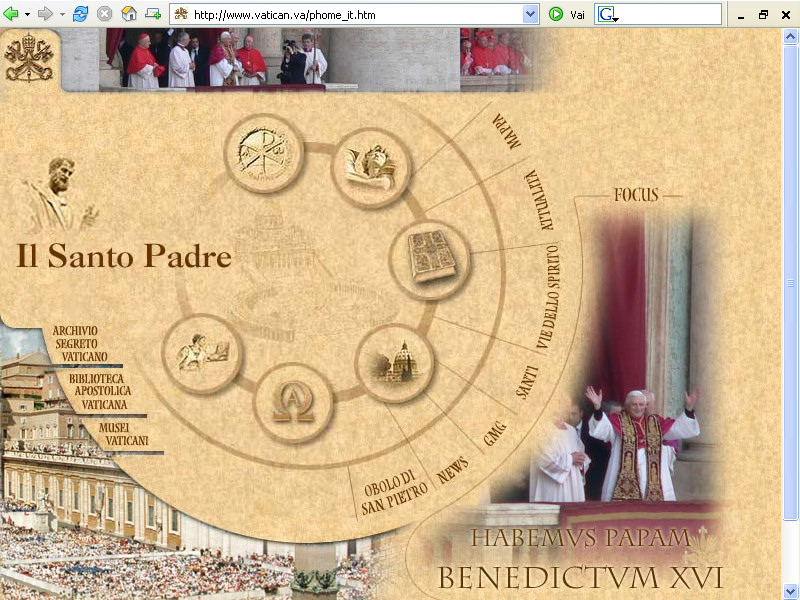Reload the page with the refresh icon
Viewport: 800px width, 600px height.
[x=80, y=14]
